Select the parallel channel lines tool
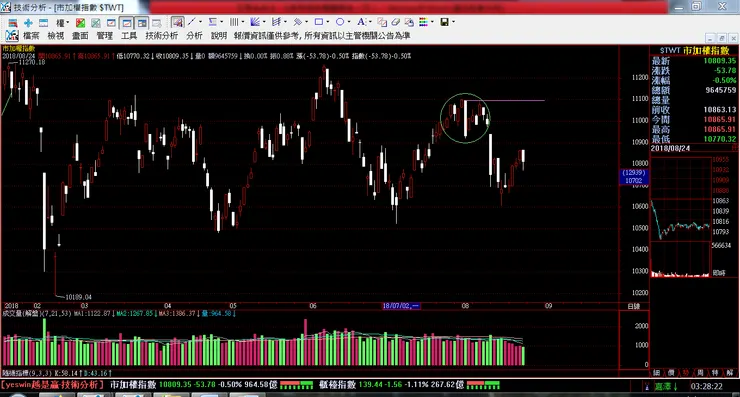Viewport: 740px width, 397px height. click(x=276, y=22)
